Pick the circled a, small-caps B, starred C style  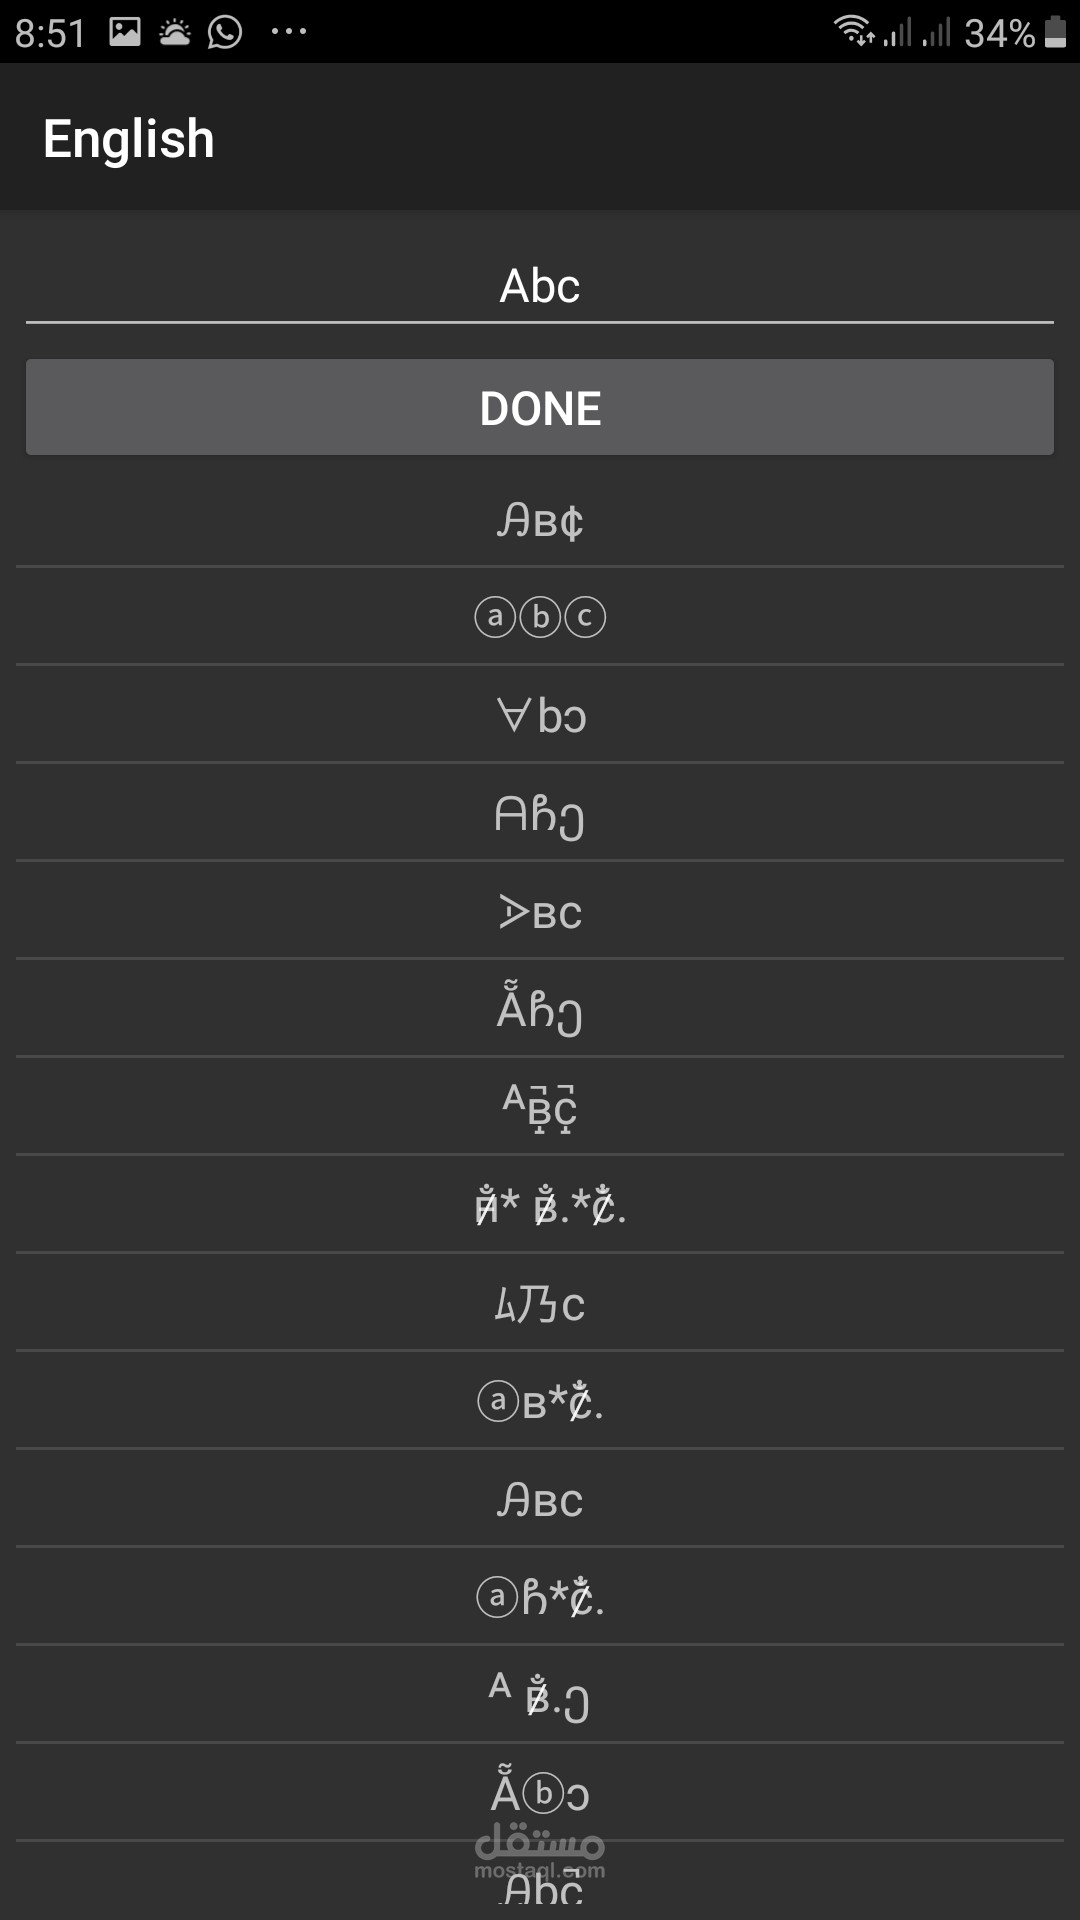pos(540,1401)
